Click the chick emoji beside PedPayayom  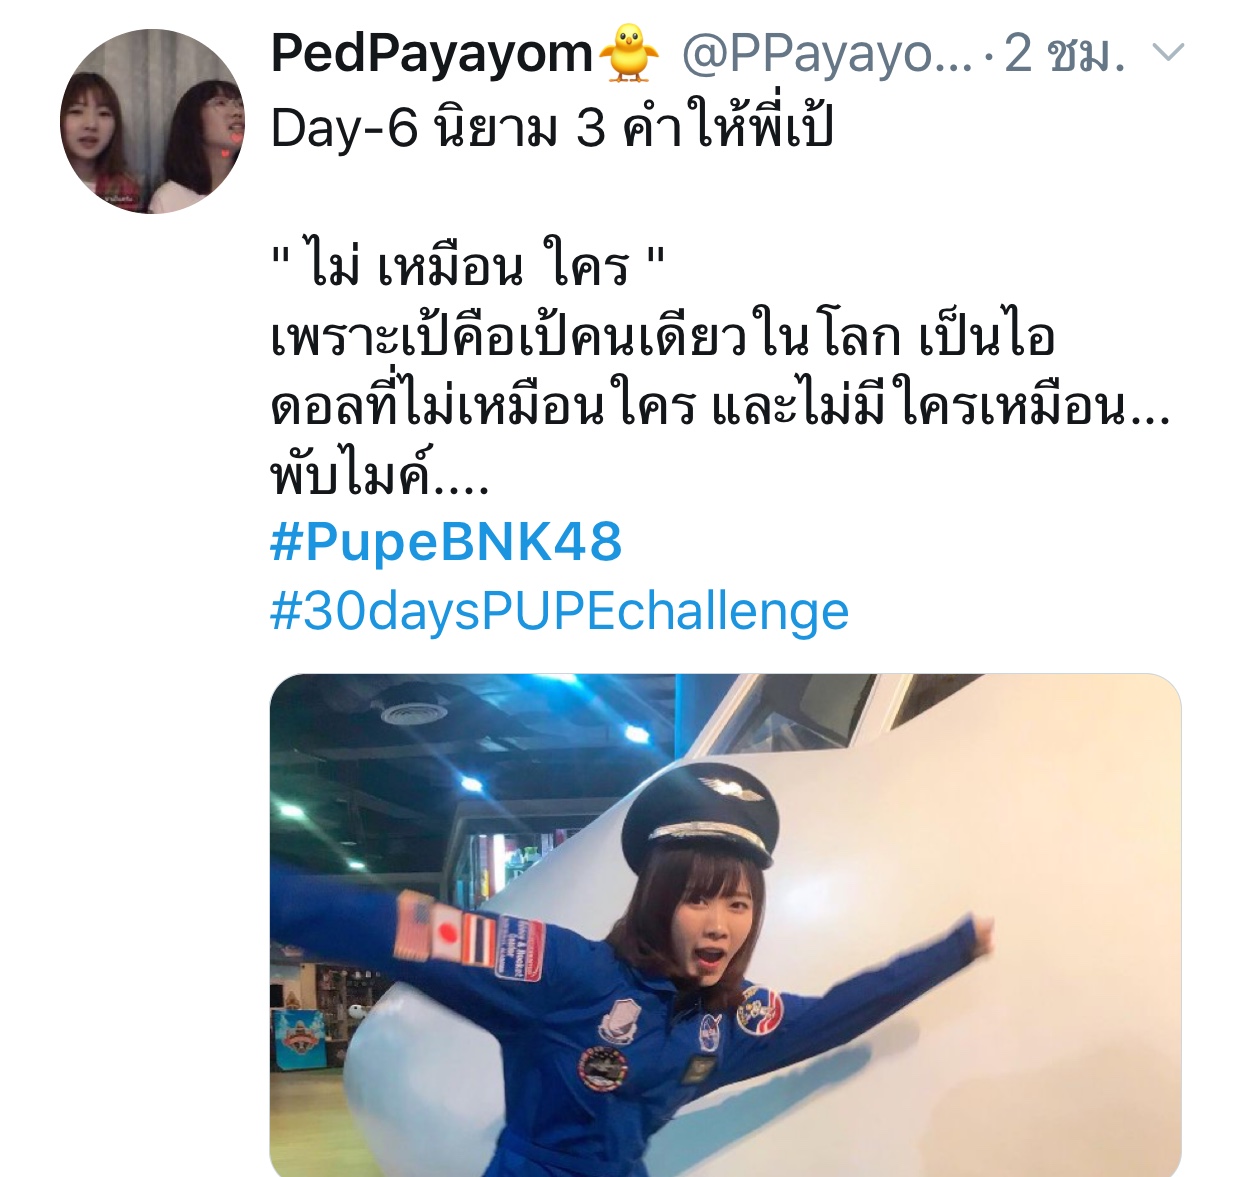click(628, 54)
